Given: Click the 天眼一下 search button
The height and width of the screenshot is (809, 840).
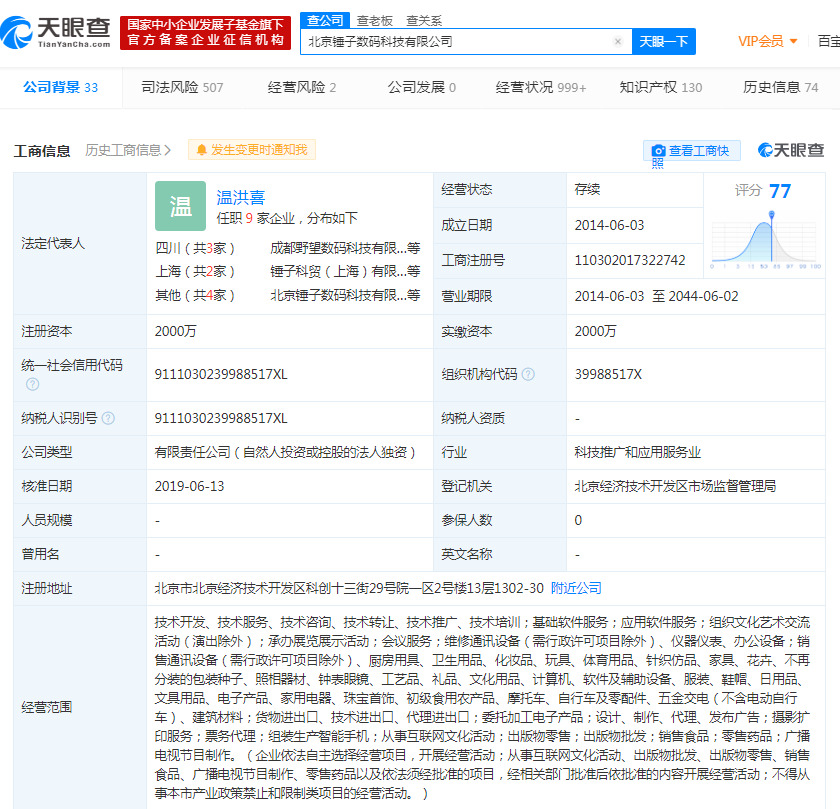Looking at the screenshot, I should pos(664,41).
